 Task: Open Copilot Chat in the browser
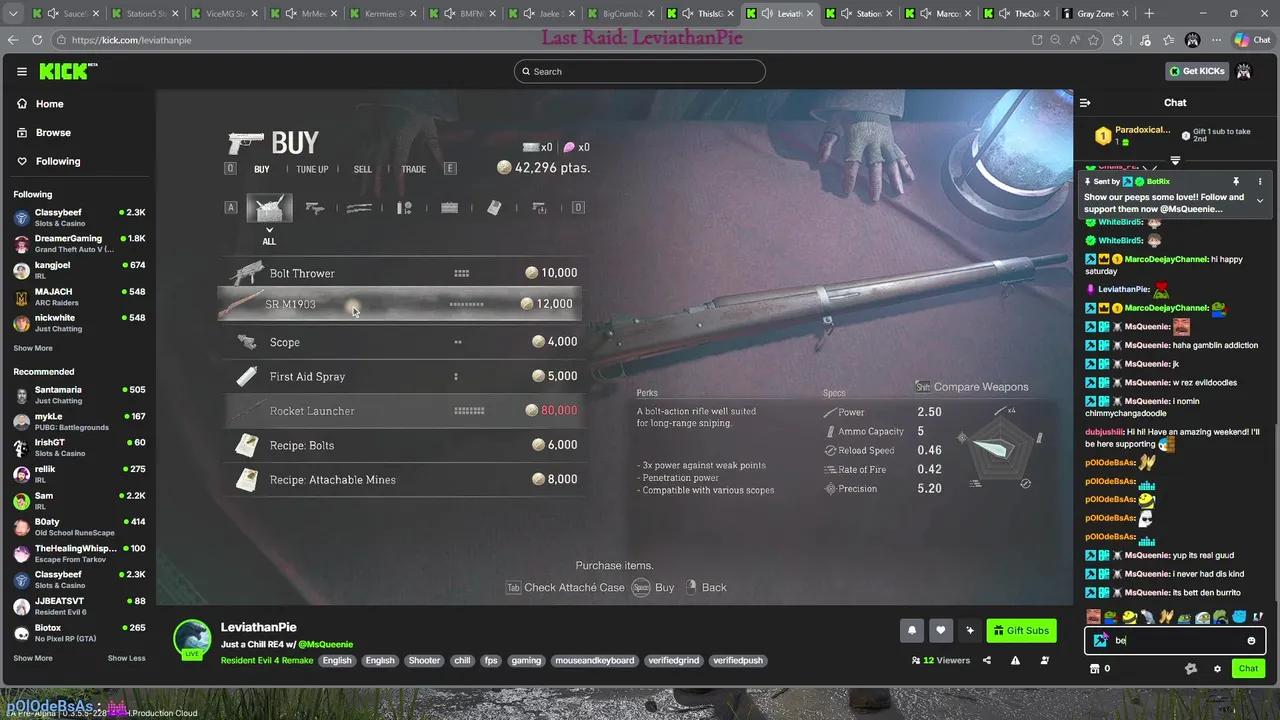click(x=1254, y=40)
